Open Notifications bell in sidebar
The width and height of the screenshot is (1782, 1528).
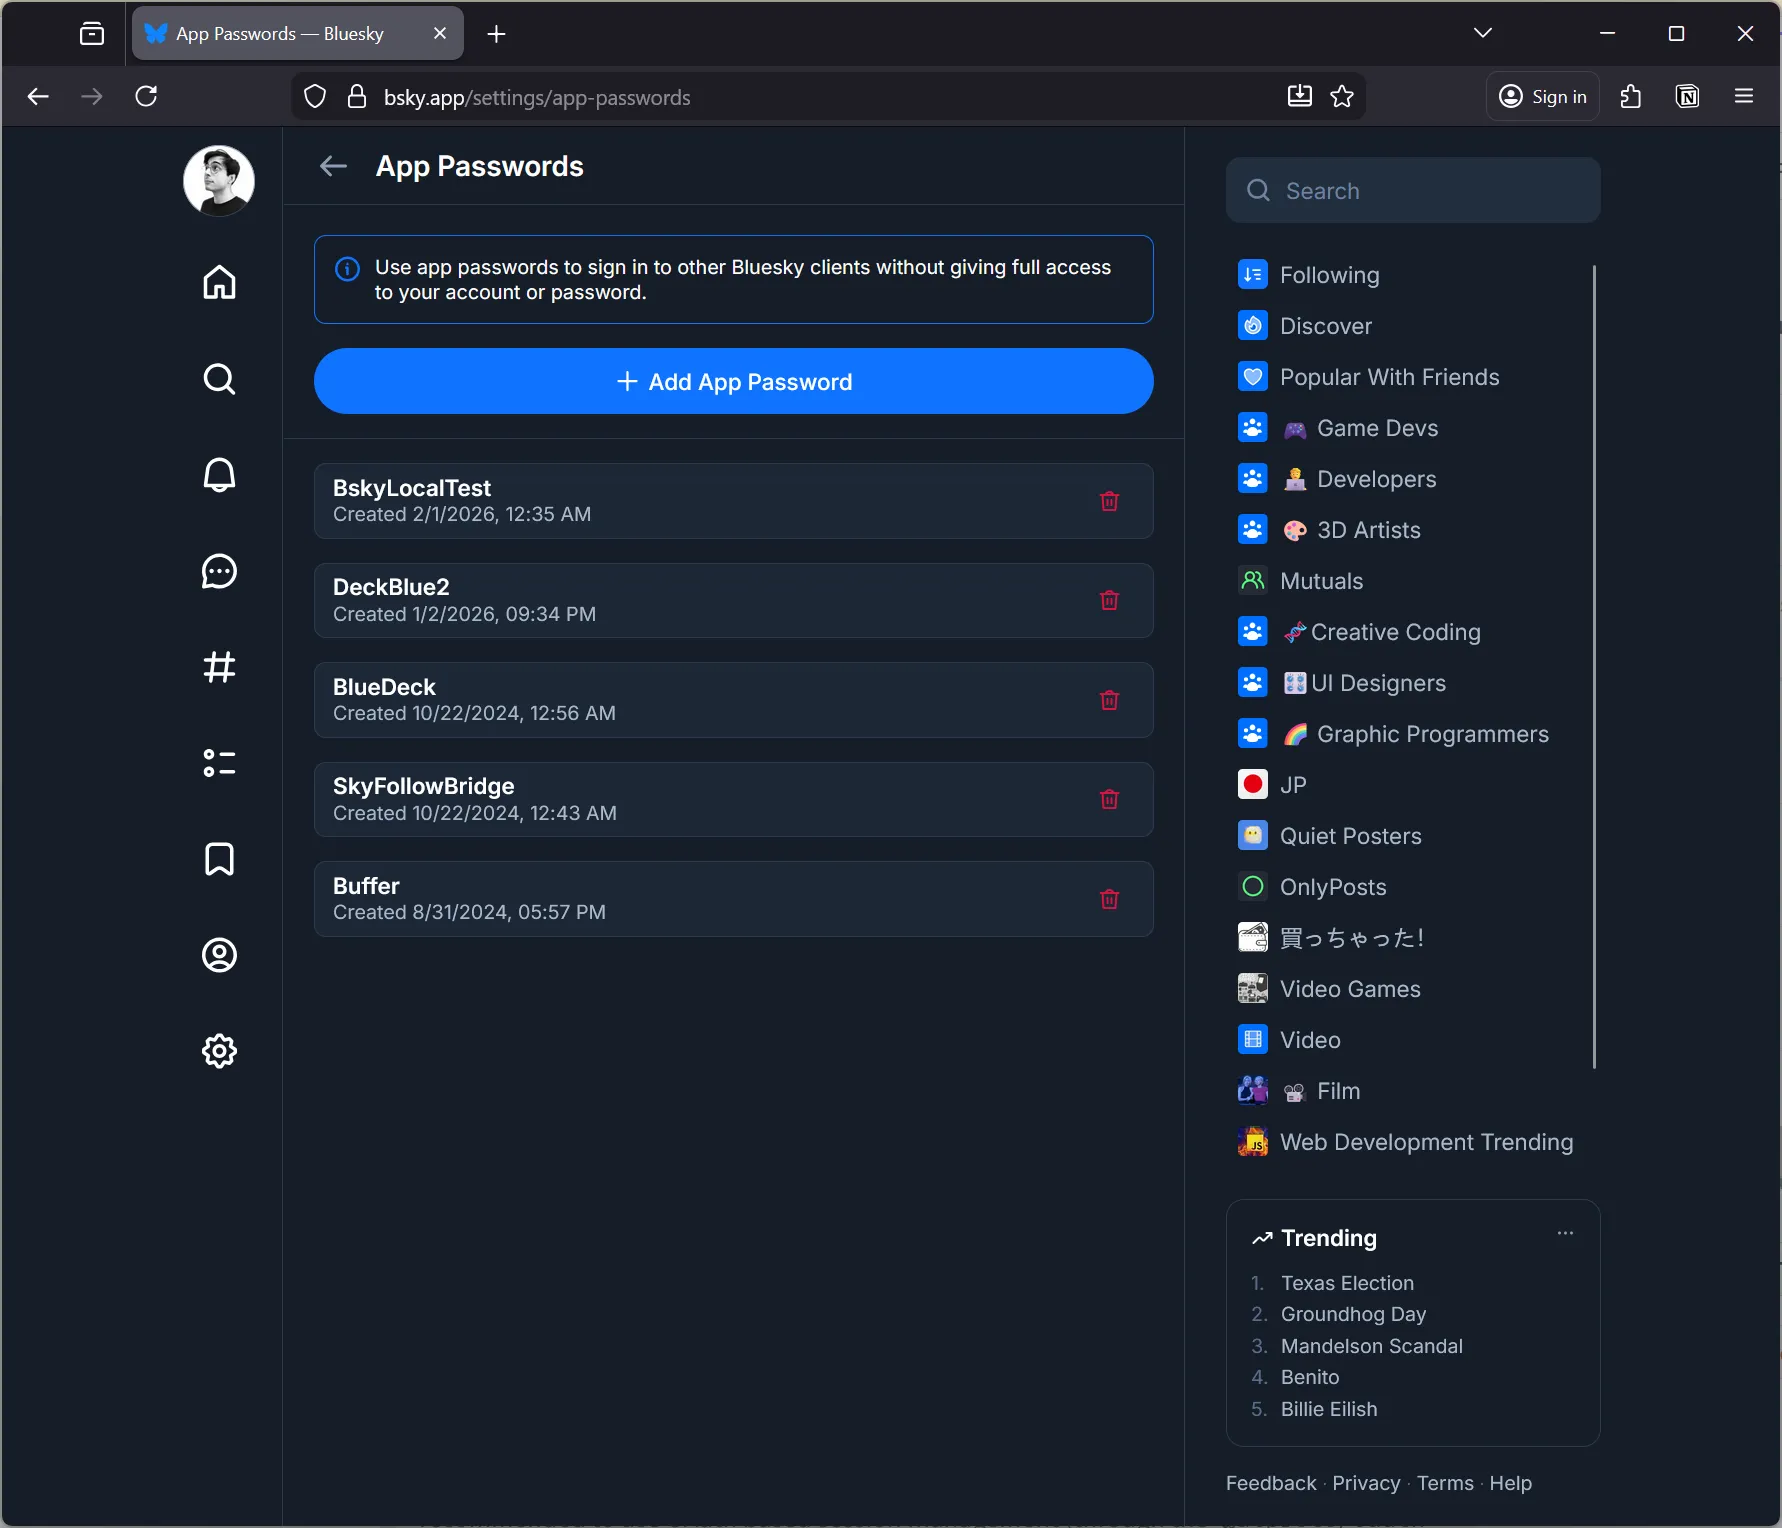pos(219,475)
